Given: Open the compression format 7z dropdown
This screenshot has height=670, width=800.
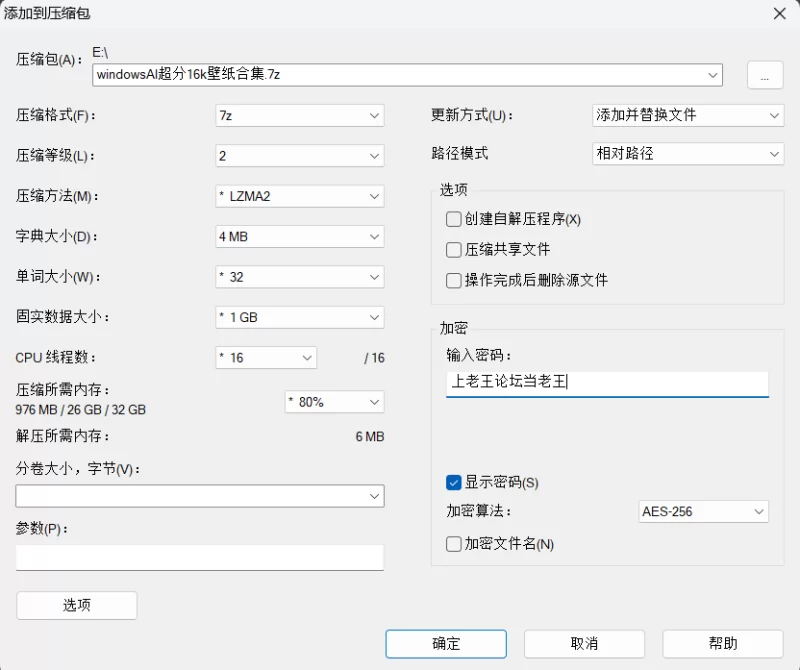Looking at the screenshot, I should click(299, 115).
